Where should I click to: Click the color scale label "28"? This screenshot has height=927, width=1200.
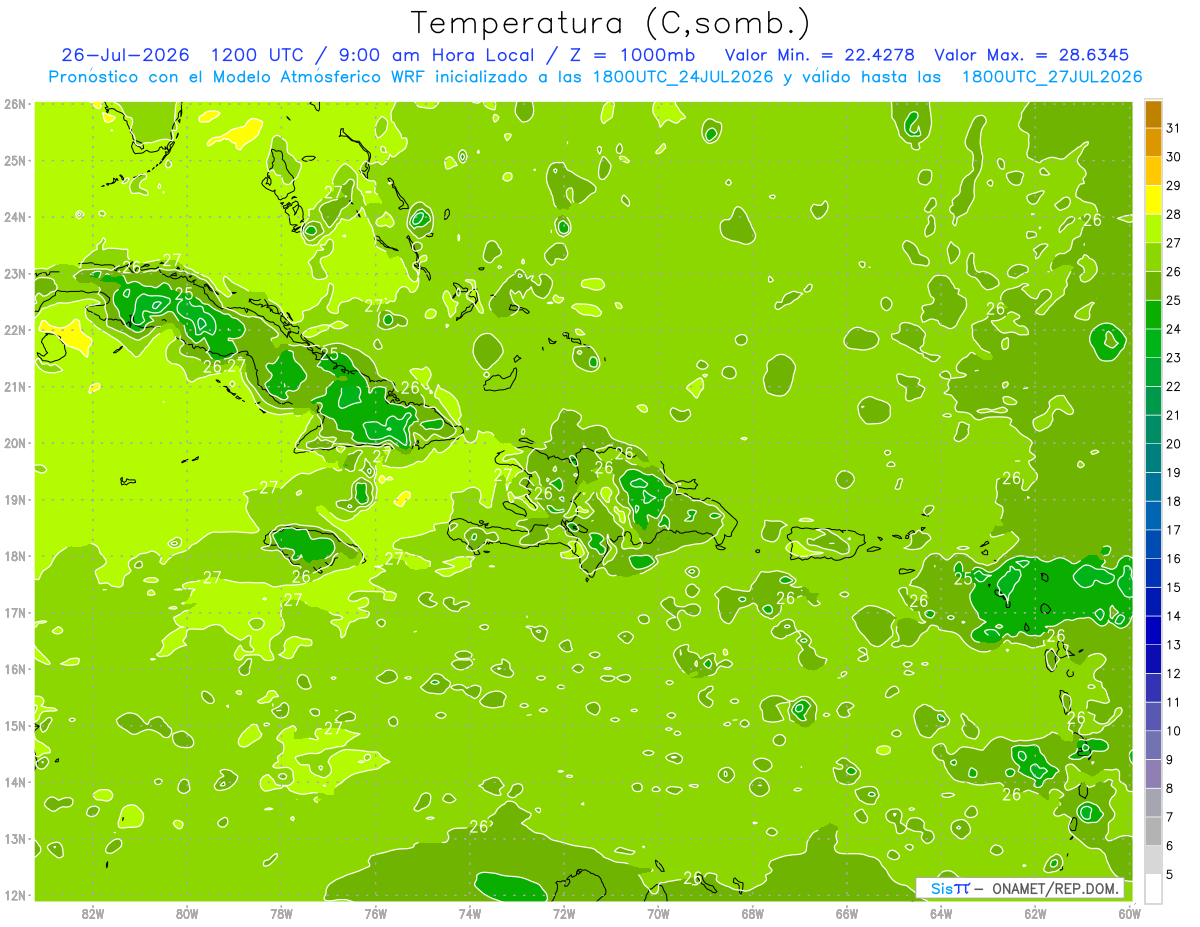click(1174, 215)
